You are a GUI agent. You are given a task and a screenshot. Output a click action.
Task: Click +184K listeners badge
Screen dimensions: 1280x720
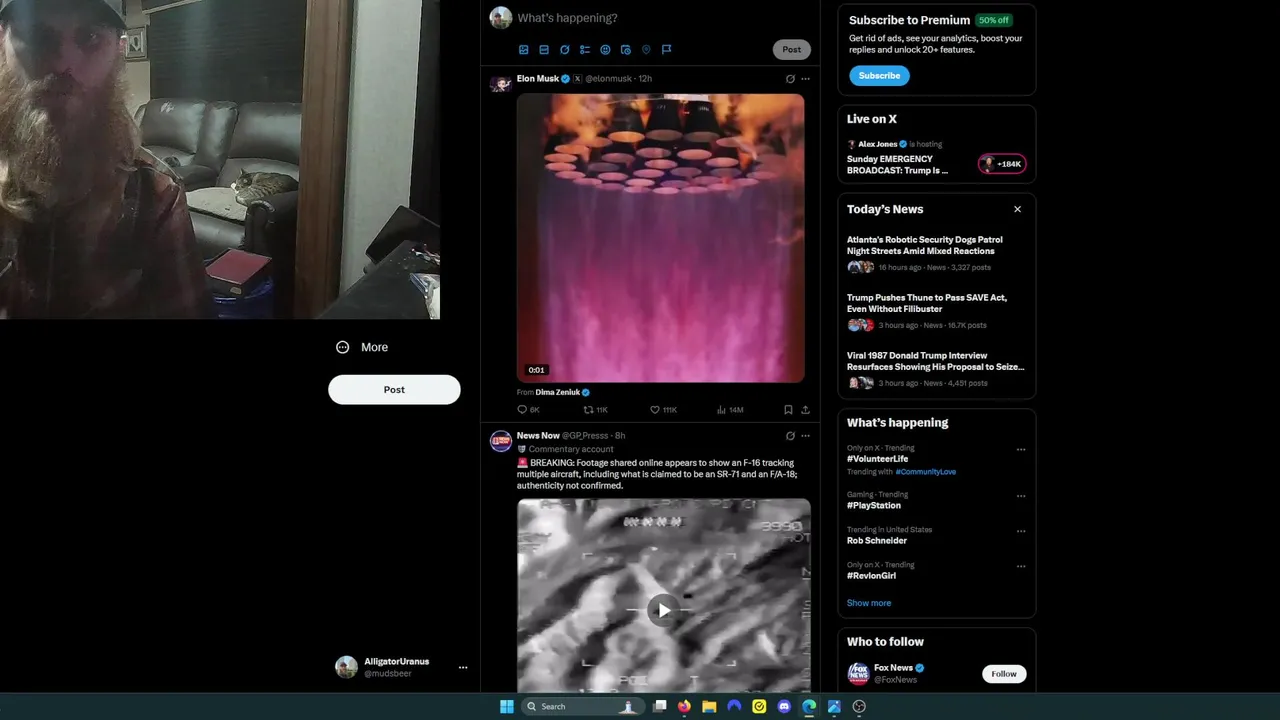1002,164
